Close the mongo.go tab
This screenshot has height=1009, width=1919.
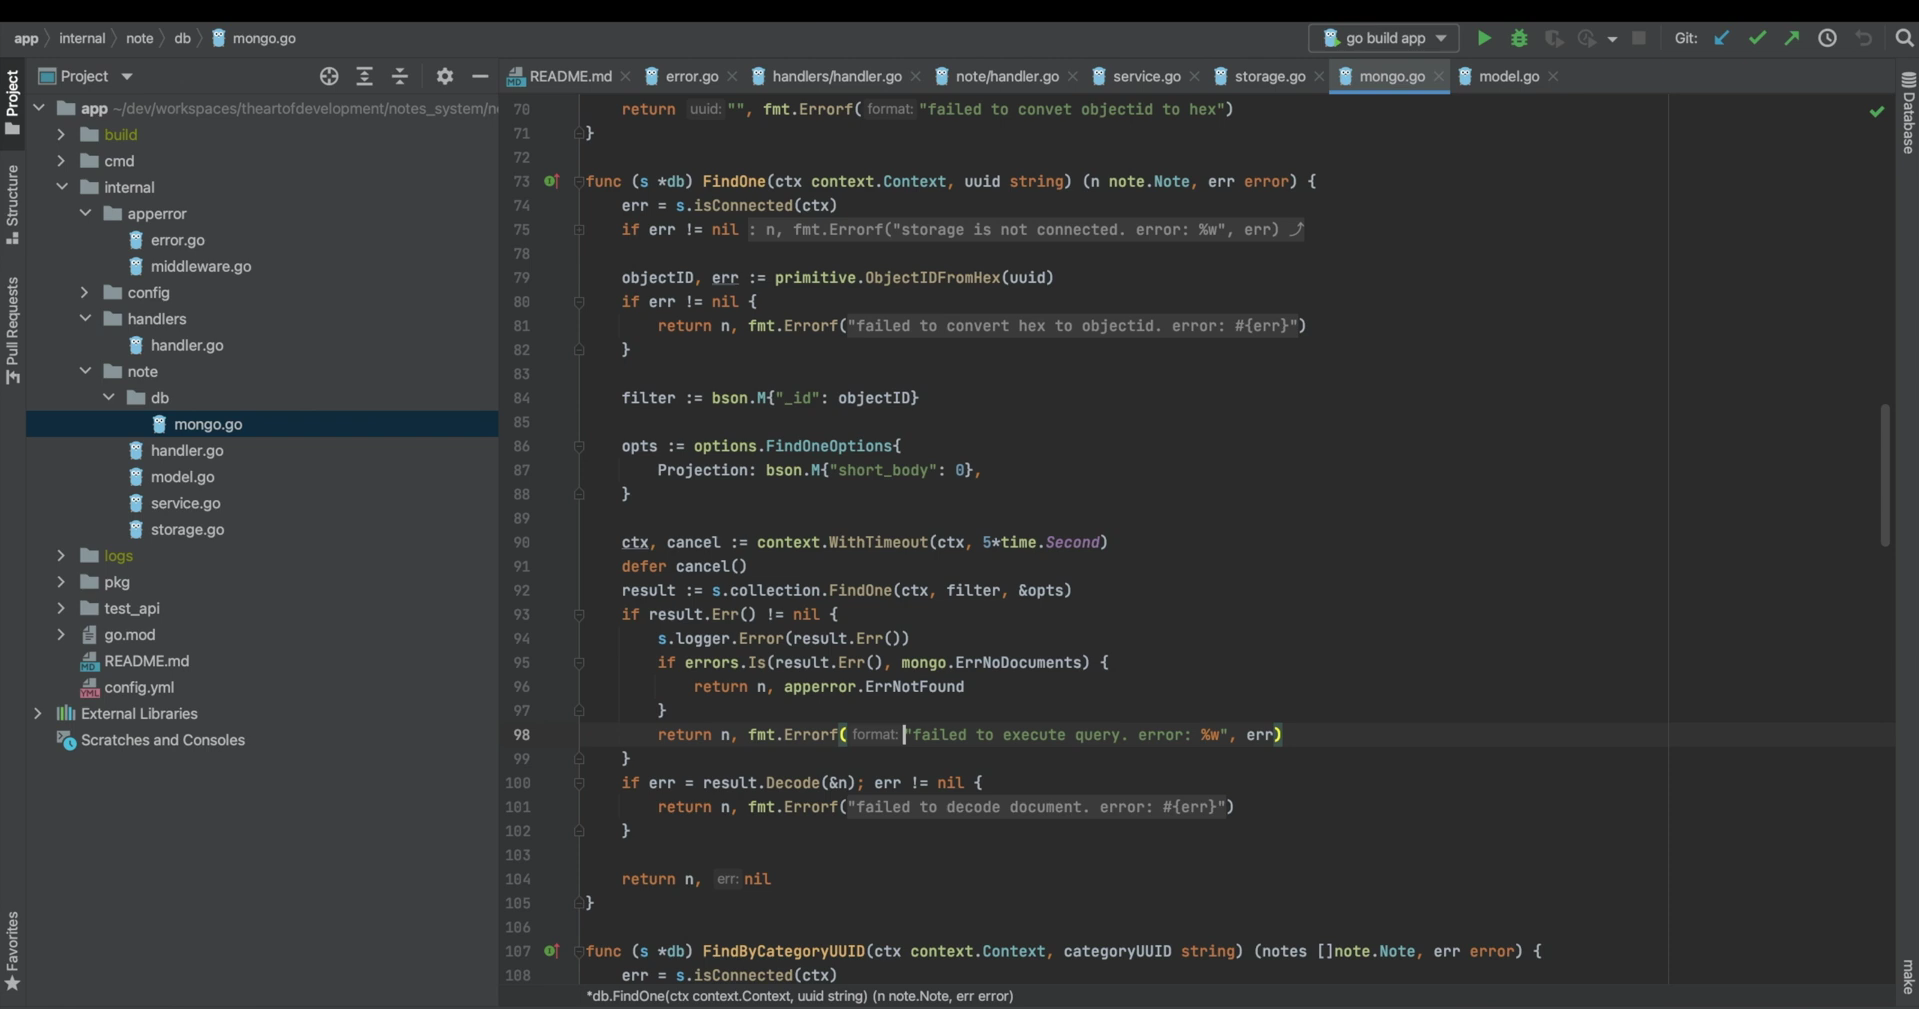pyautogui.click(x=1439, y=76)
